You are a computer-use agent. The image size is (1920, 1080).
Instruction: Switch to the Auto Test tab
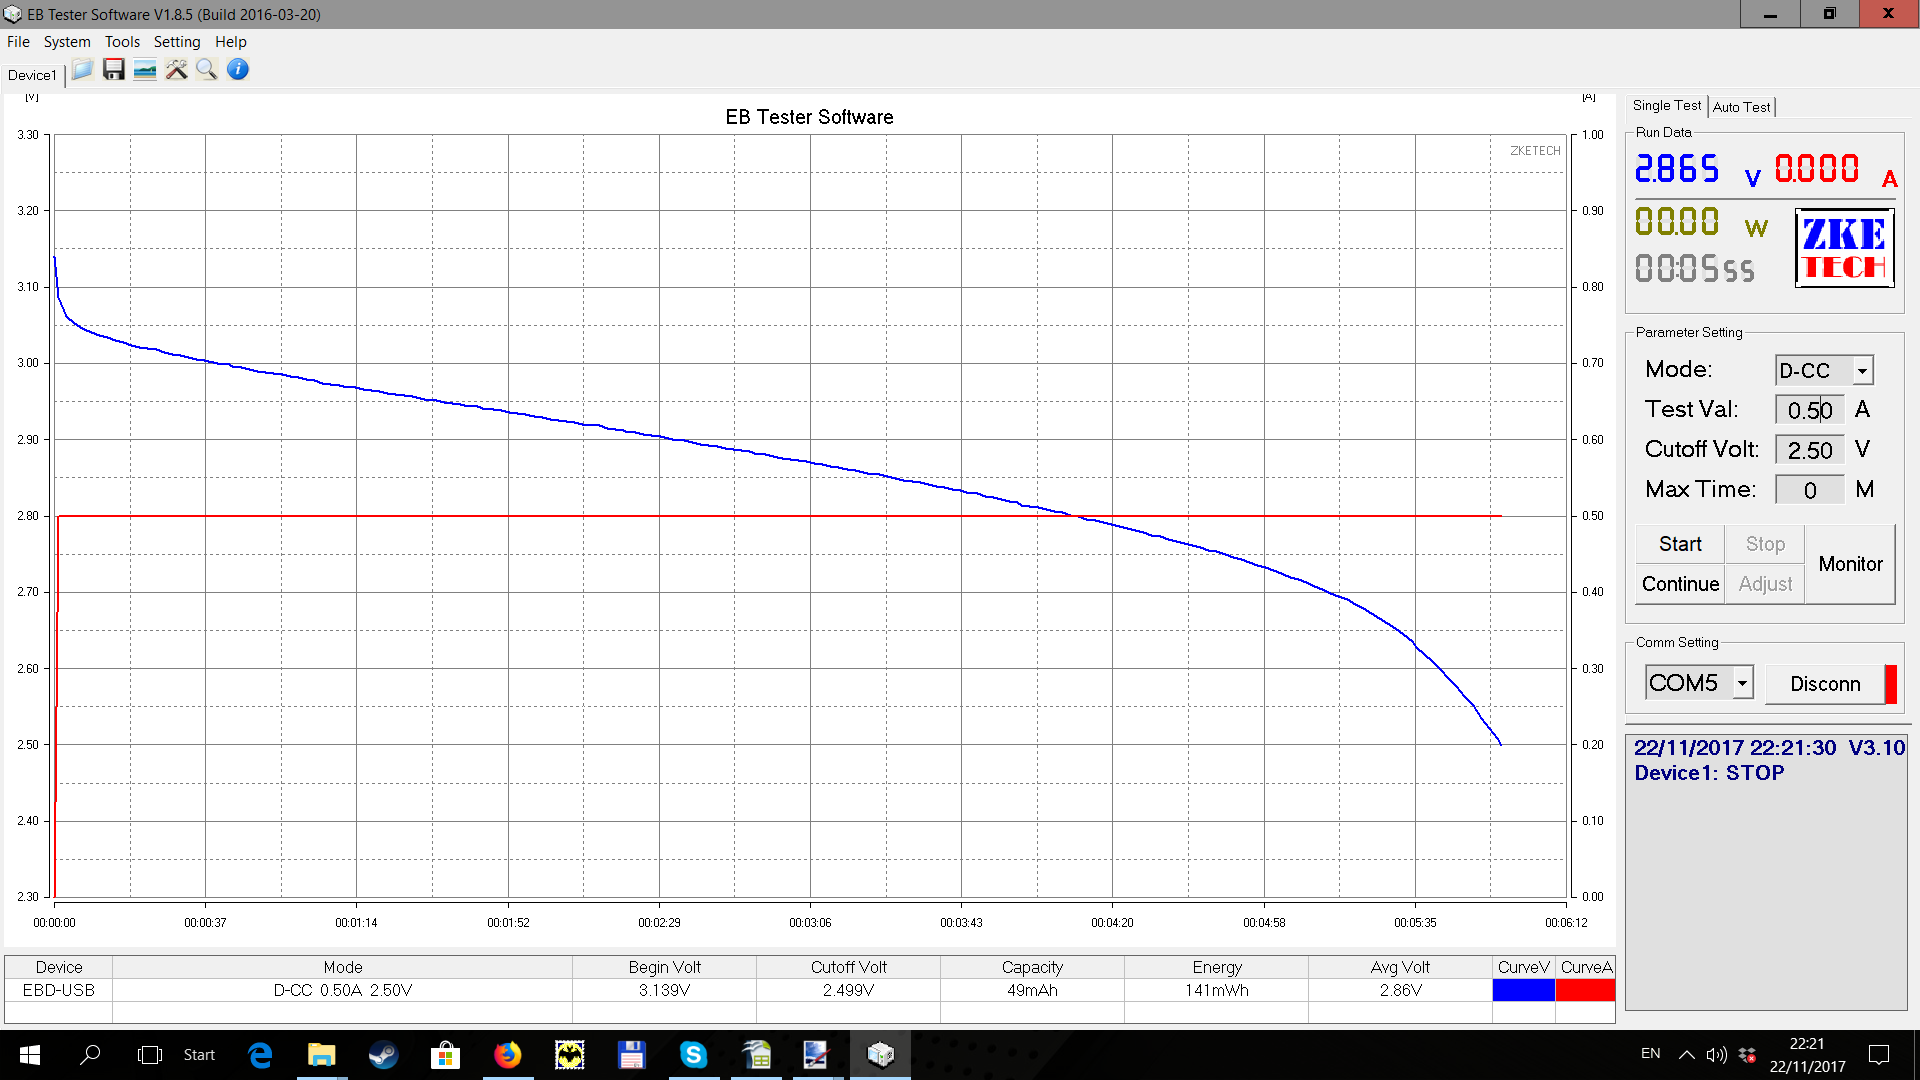pos(1741,107)
